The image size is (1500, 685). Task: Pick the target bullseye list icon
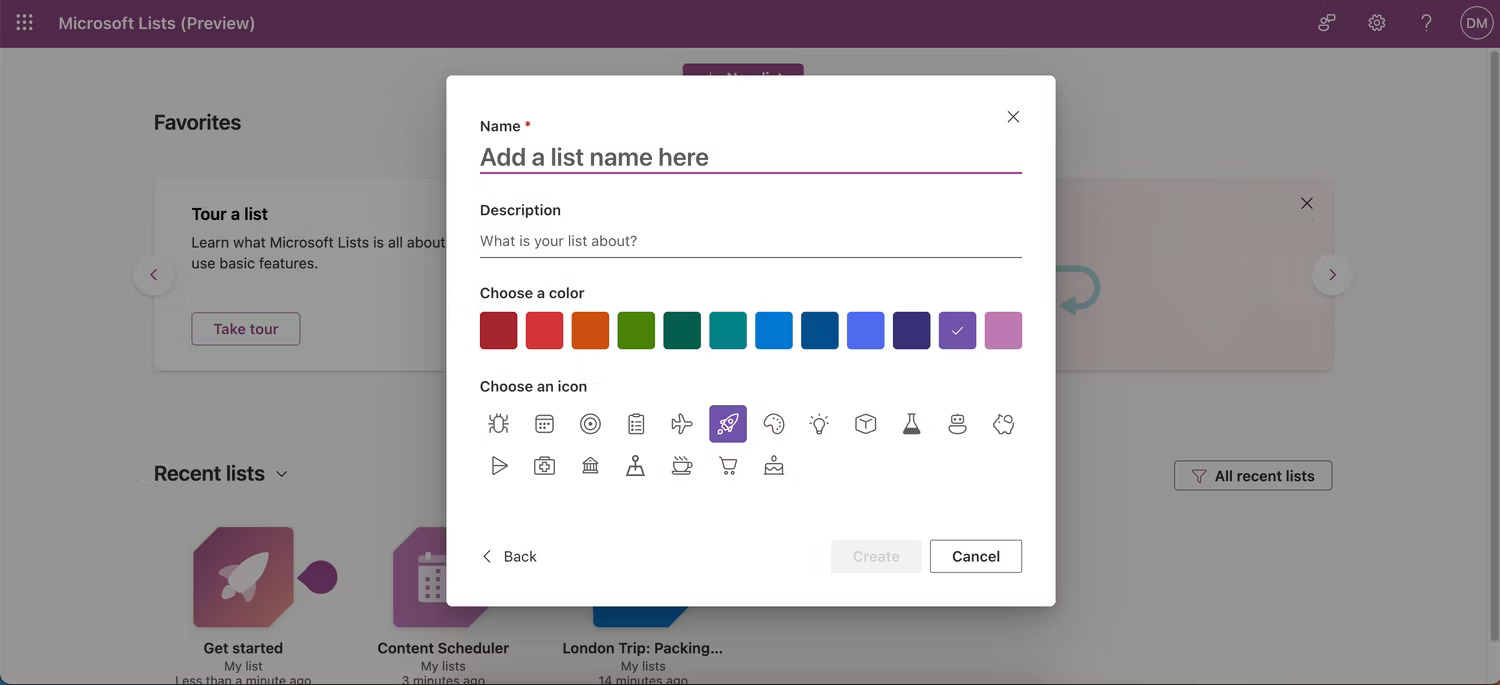click(x=590, y=424)
